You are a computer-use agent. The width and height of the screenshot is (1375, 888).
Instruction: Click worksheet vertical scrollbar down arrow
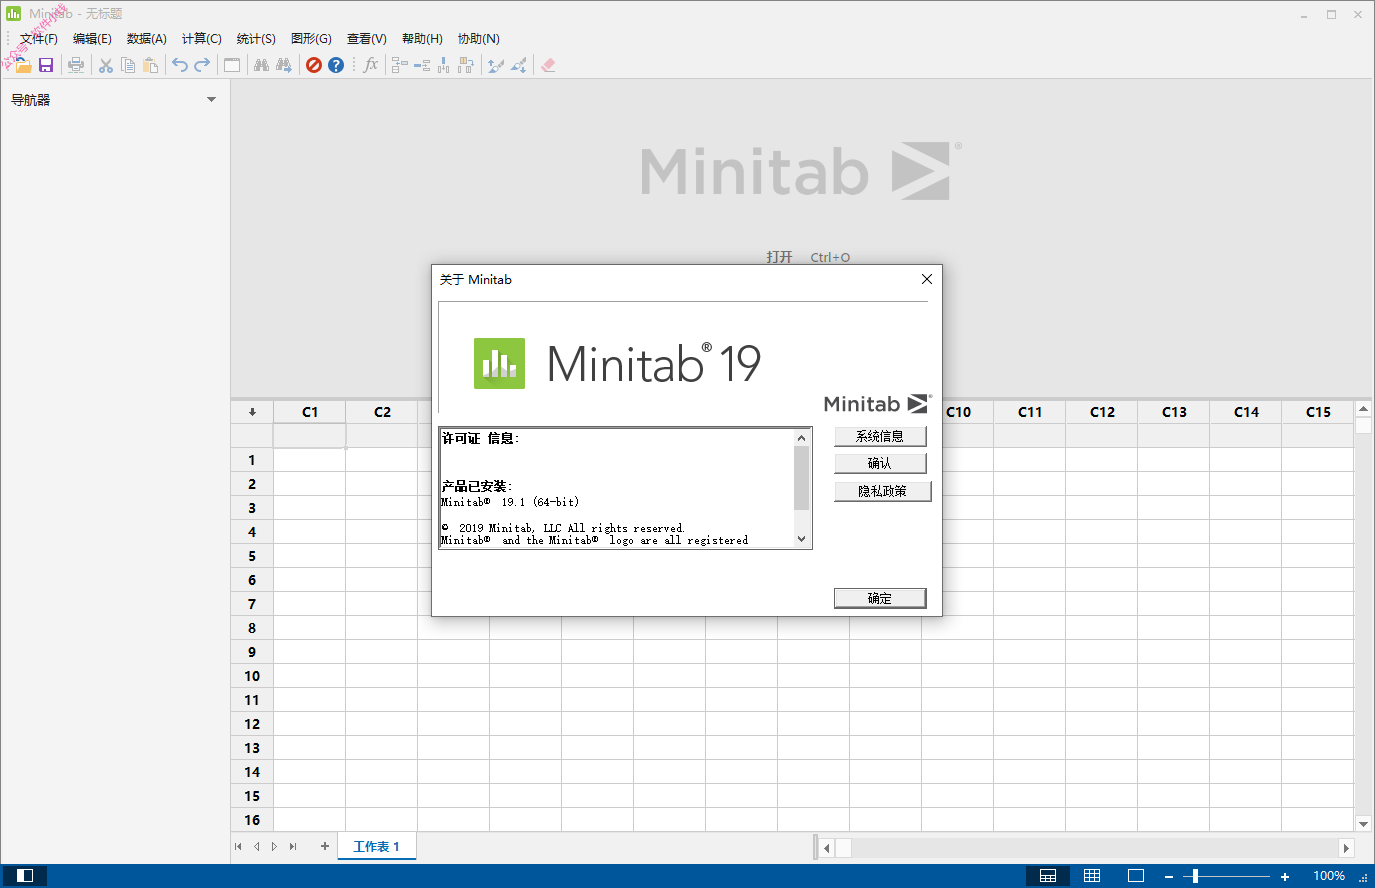1363,824
